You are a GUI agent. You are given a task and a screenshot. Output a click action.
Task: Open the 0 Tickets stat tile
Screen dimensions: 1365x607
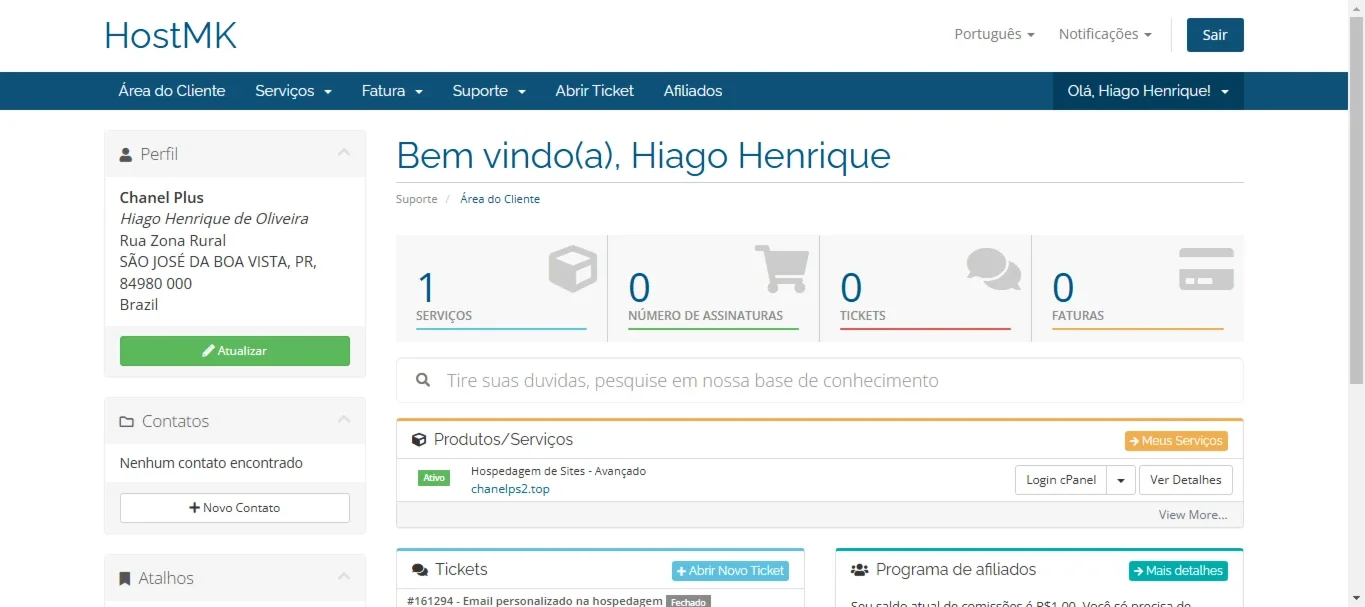tap(926, 289)
